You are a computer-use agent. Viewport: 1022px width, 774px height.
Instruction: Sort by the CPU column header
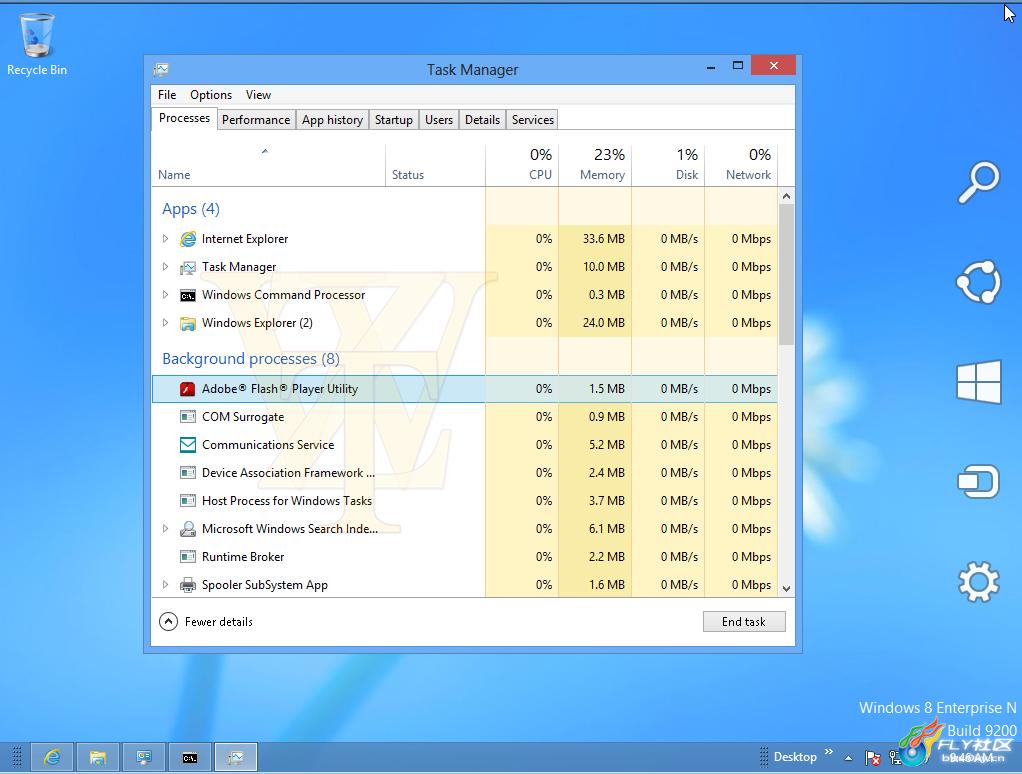click(521, 165)
